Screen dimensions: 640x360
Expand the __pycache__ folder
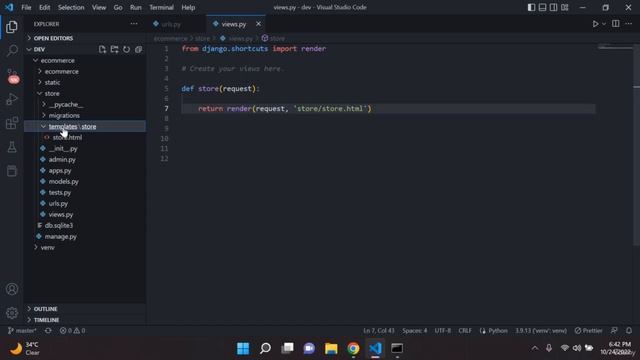coord(85,104)
